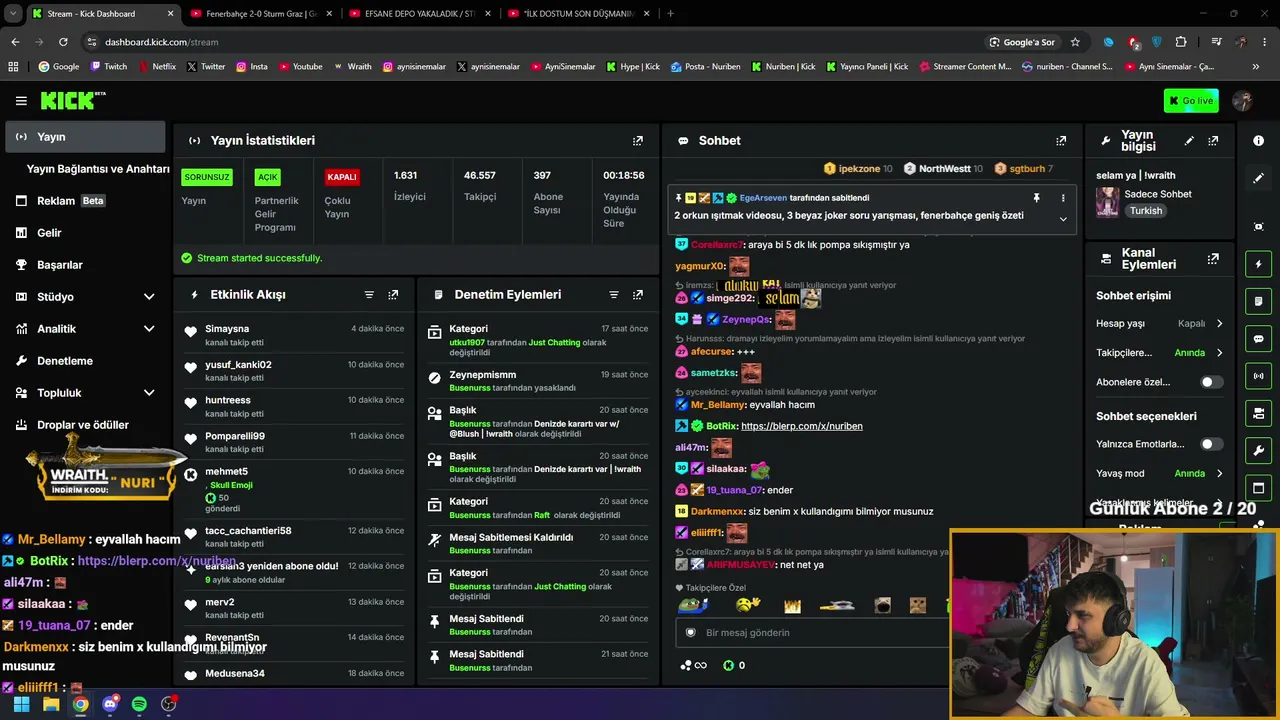Image resolution: width=1280 pixels, height=720 pixels.
Task: Pop out the Sohbet chat panel
Action: [x=1061, y=141]
